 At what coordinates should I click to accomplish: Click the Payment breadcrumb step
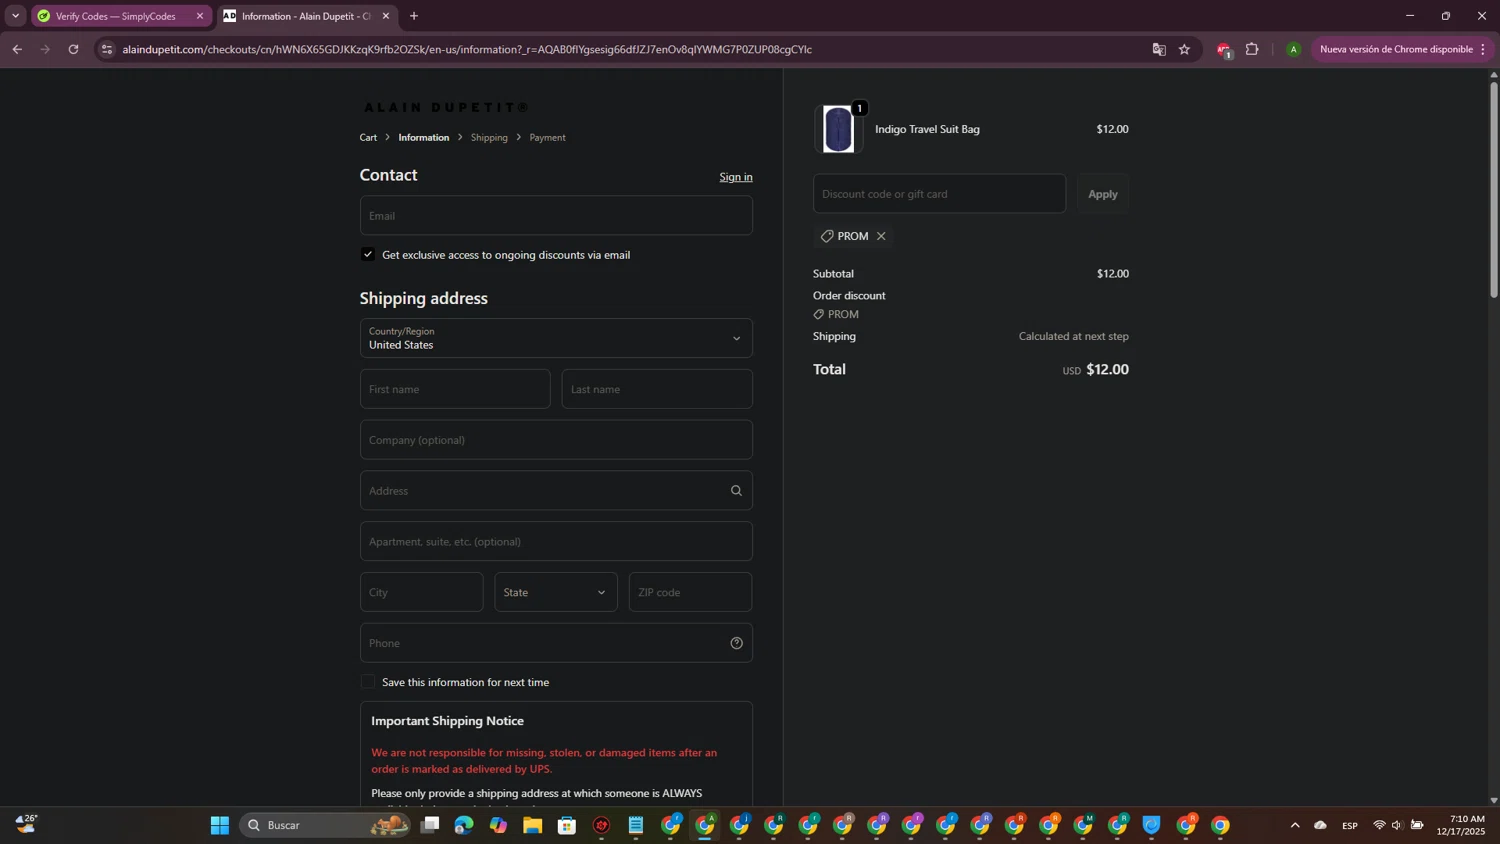(547, 138)
